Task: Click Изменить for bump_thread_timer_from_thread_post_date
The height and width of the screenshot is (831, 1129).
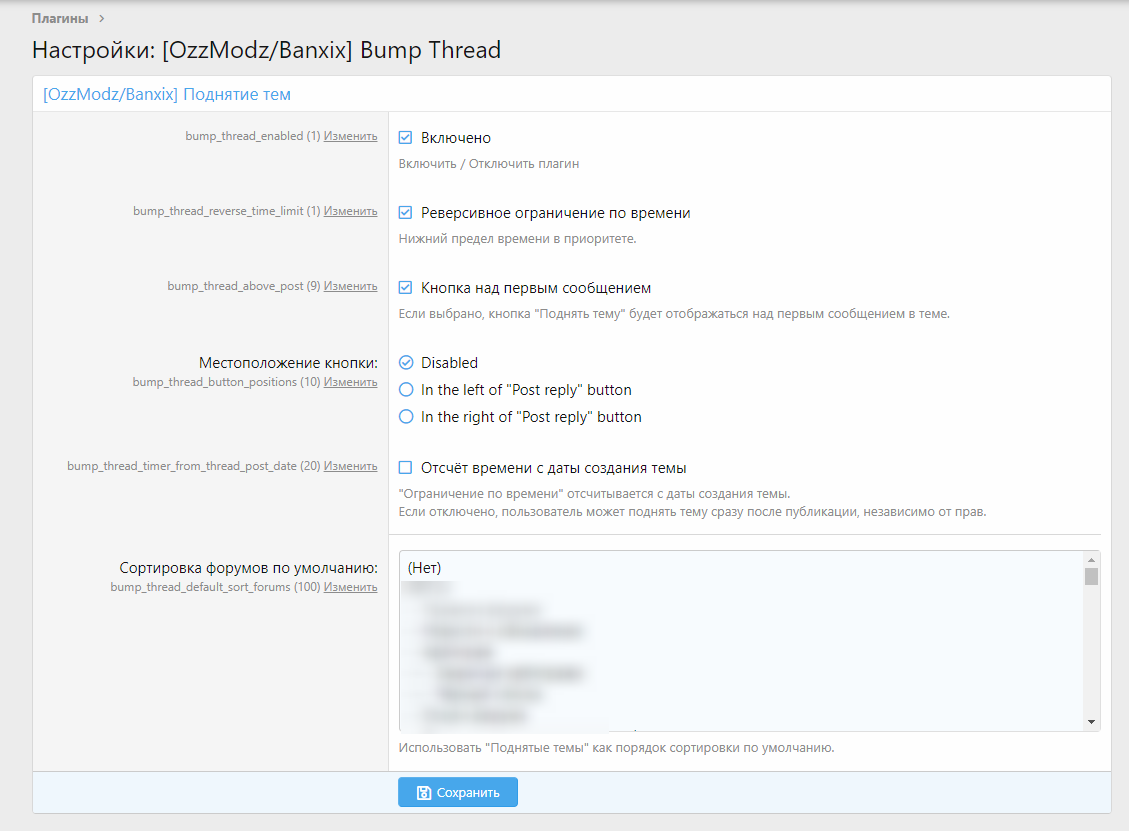Action: click(x=350, y=466)
